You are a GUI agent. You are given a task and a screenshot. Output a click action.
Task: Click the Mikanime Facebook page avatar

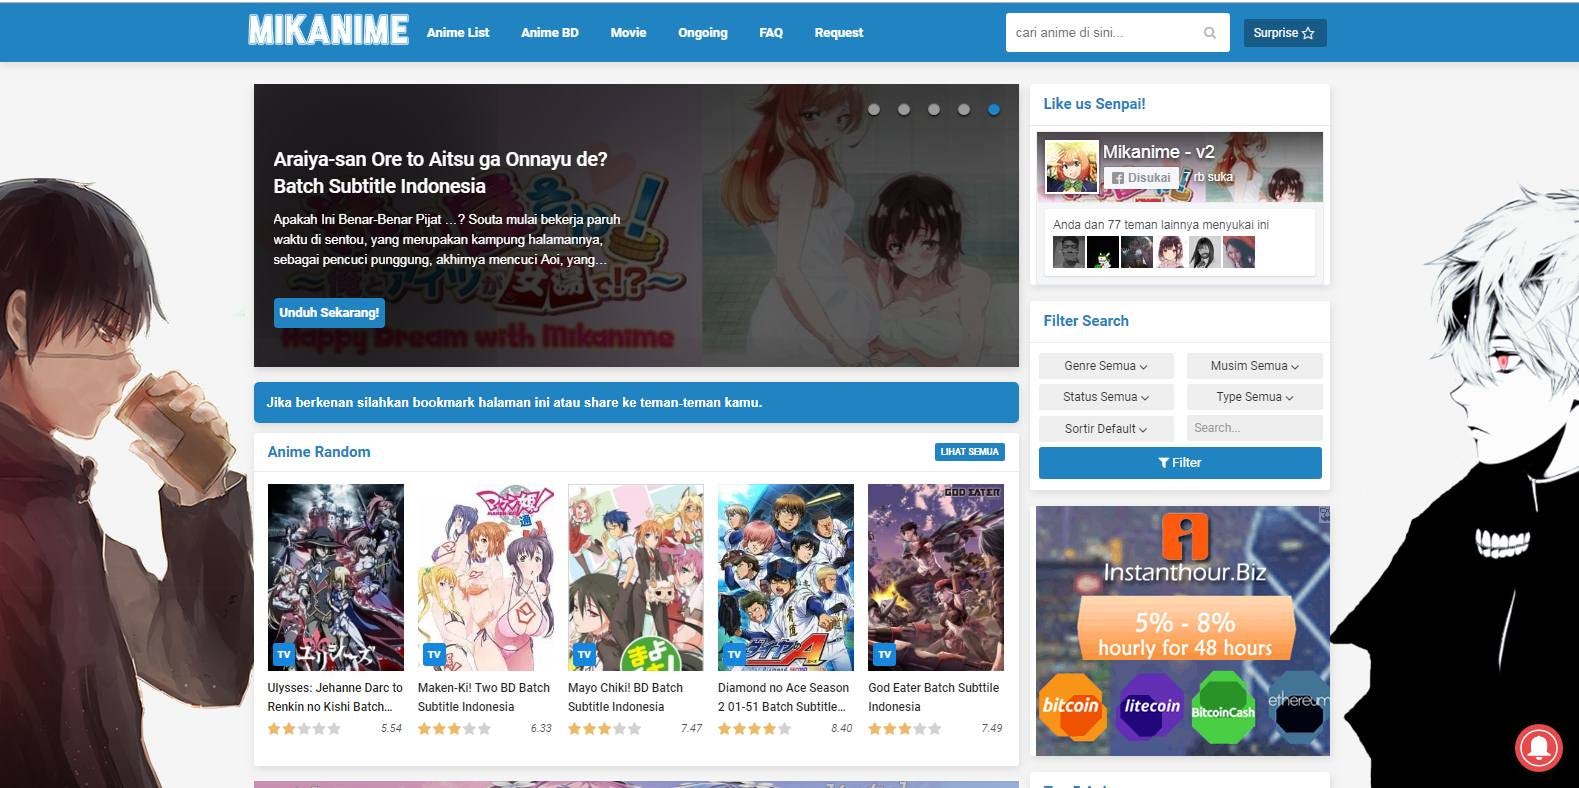coord(1071,166)
